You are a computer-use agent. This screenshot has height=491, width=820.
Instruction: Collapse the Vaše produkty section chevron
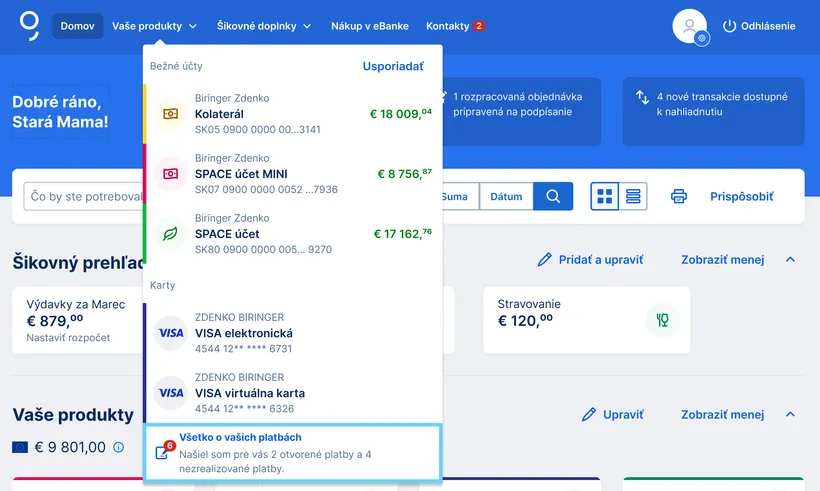(x=790, y=414)
